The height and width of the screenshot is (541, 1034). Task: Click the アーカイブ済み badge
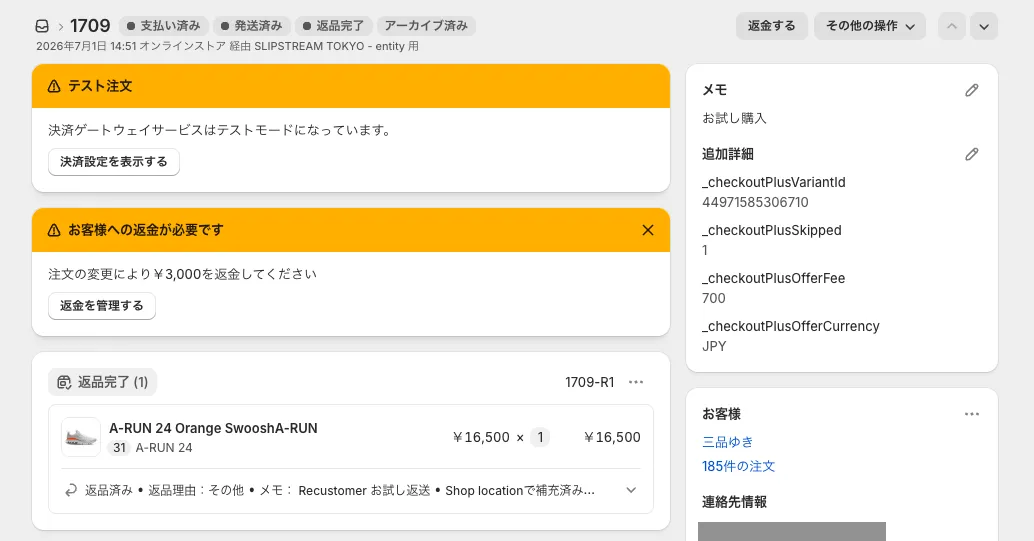[x=426, y=26]
